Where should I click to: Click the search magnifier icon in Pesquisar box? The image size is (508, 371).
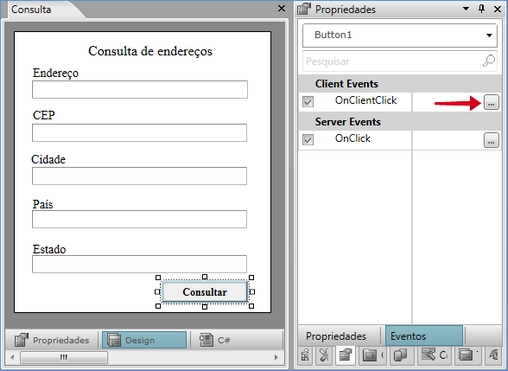coord(489,61)
